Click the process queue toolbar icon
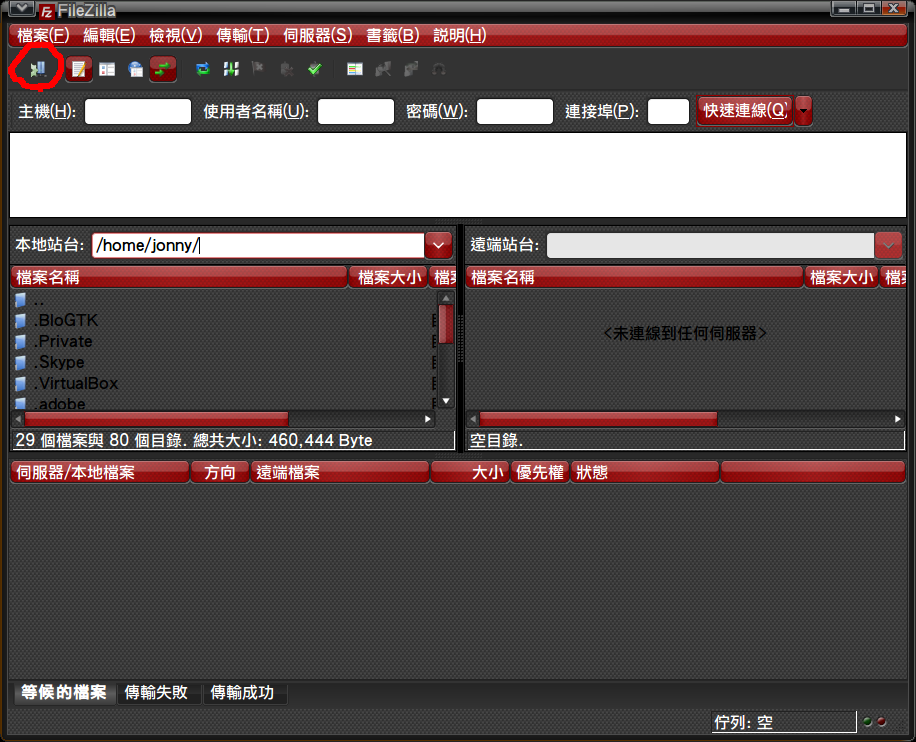The width and height of the screenshot is (916, 742). coord(229,69)
